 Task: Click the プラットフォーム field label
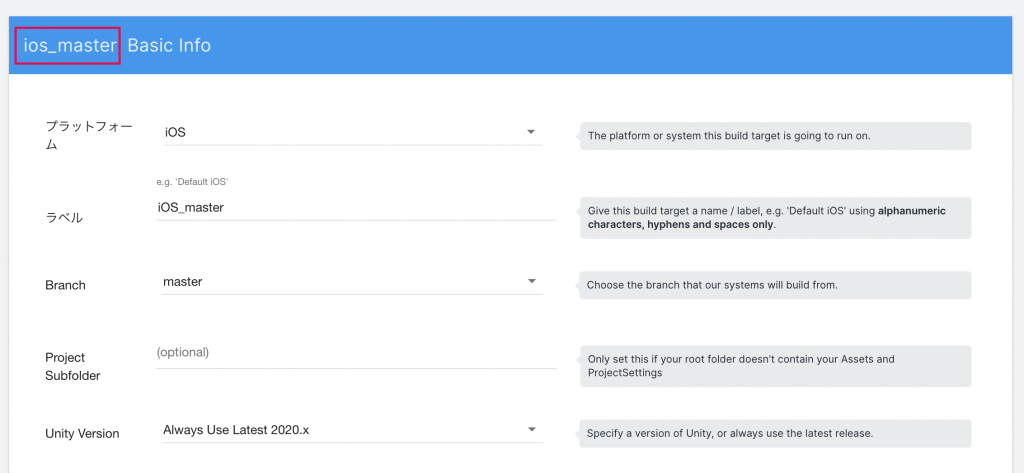click(x=89, y=135)
